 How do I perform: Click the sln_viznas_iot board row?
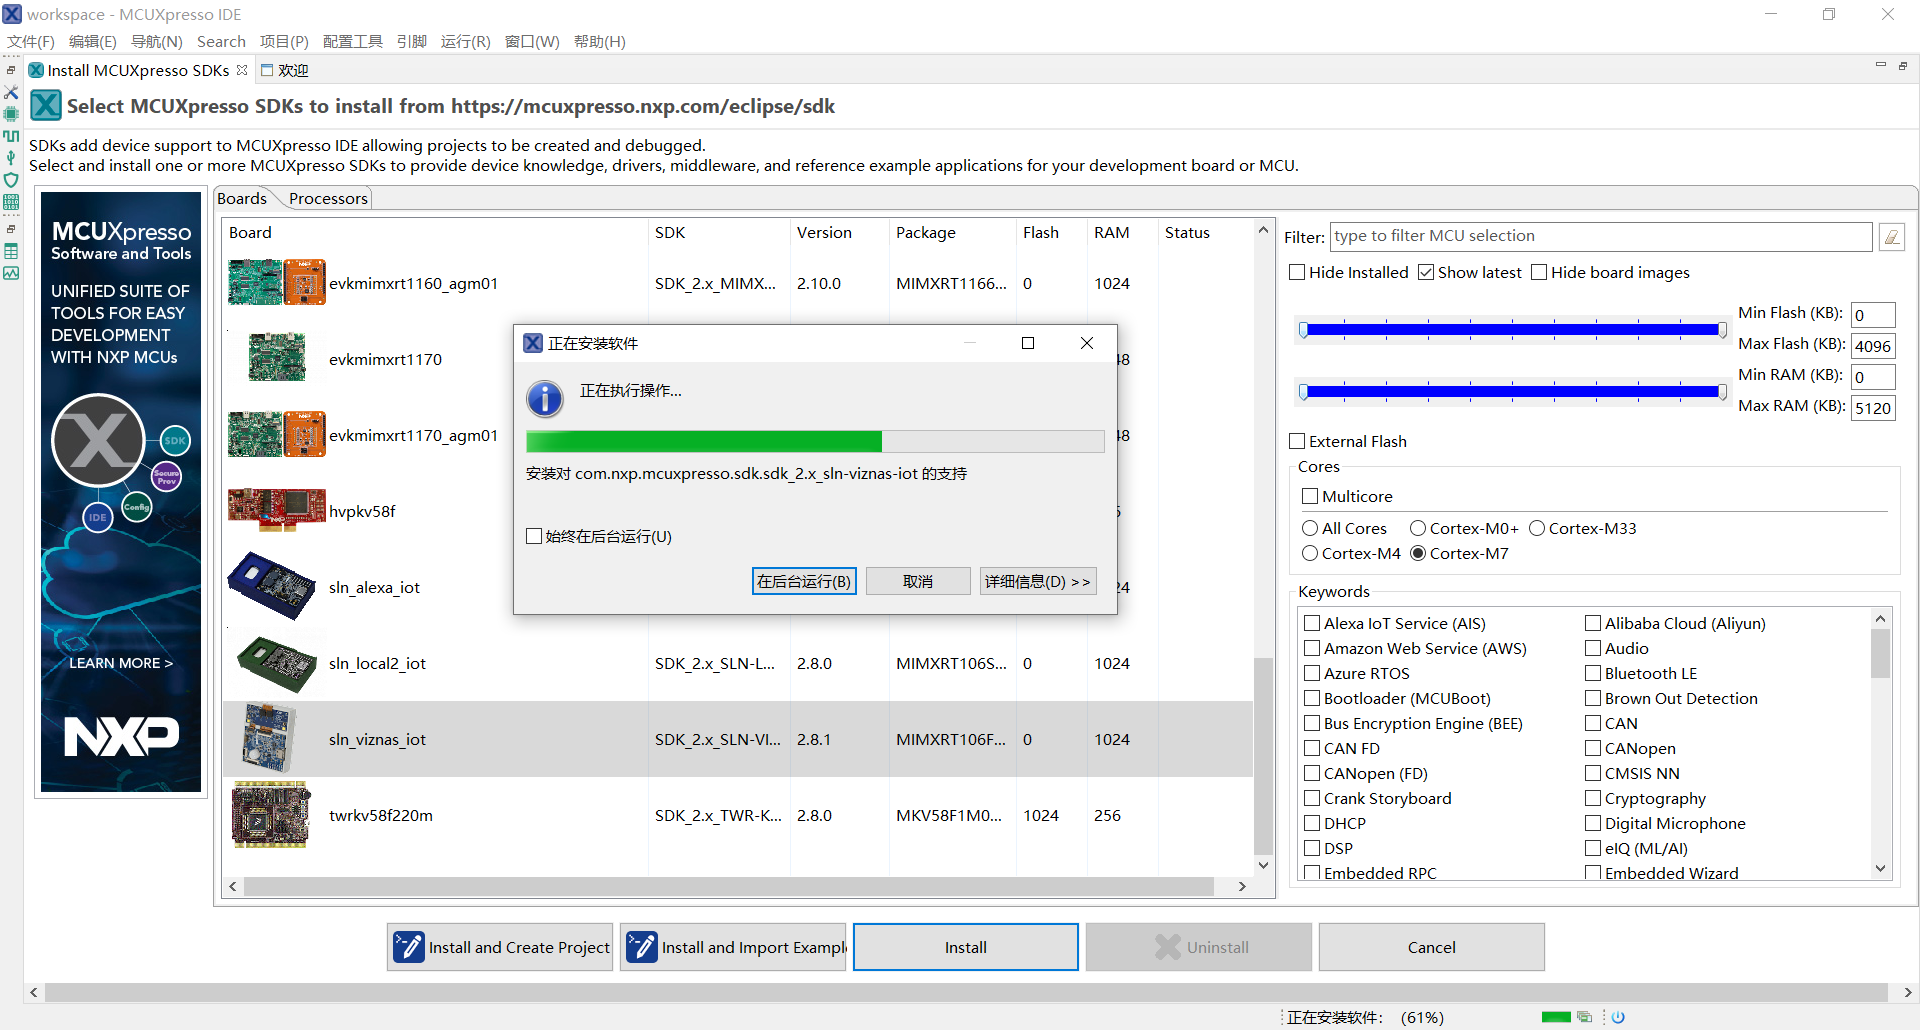point(738,739)
